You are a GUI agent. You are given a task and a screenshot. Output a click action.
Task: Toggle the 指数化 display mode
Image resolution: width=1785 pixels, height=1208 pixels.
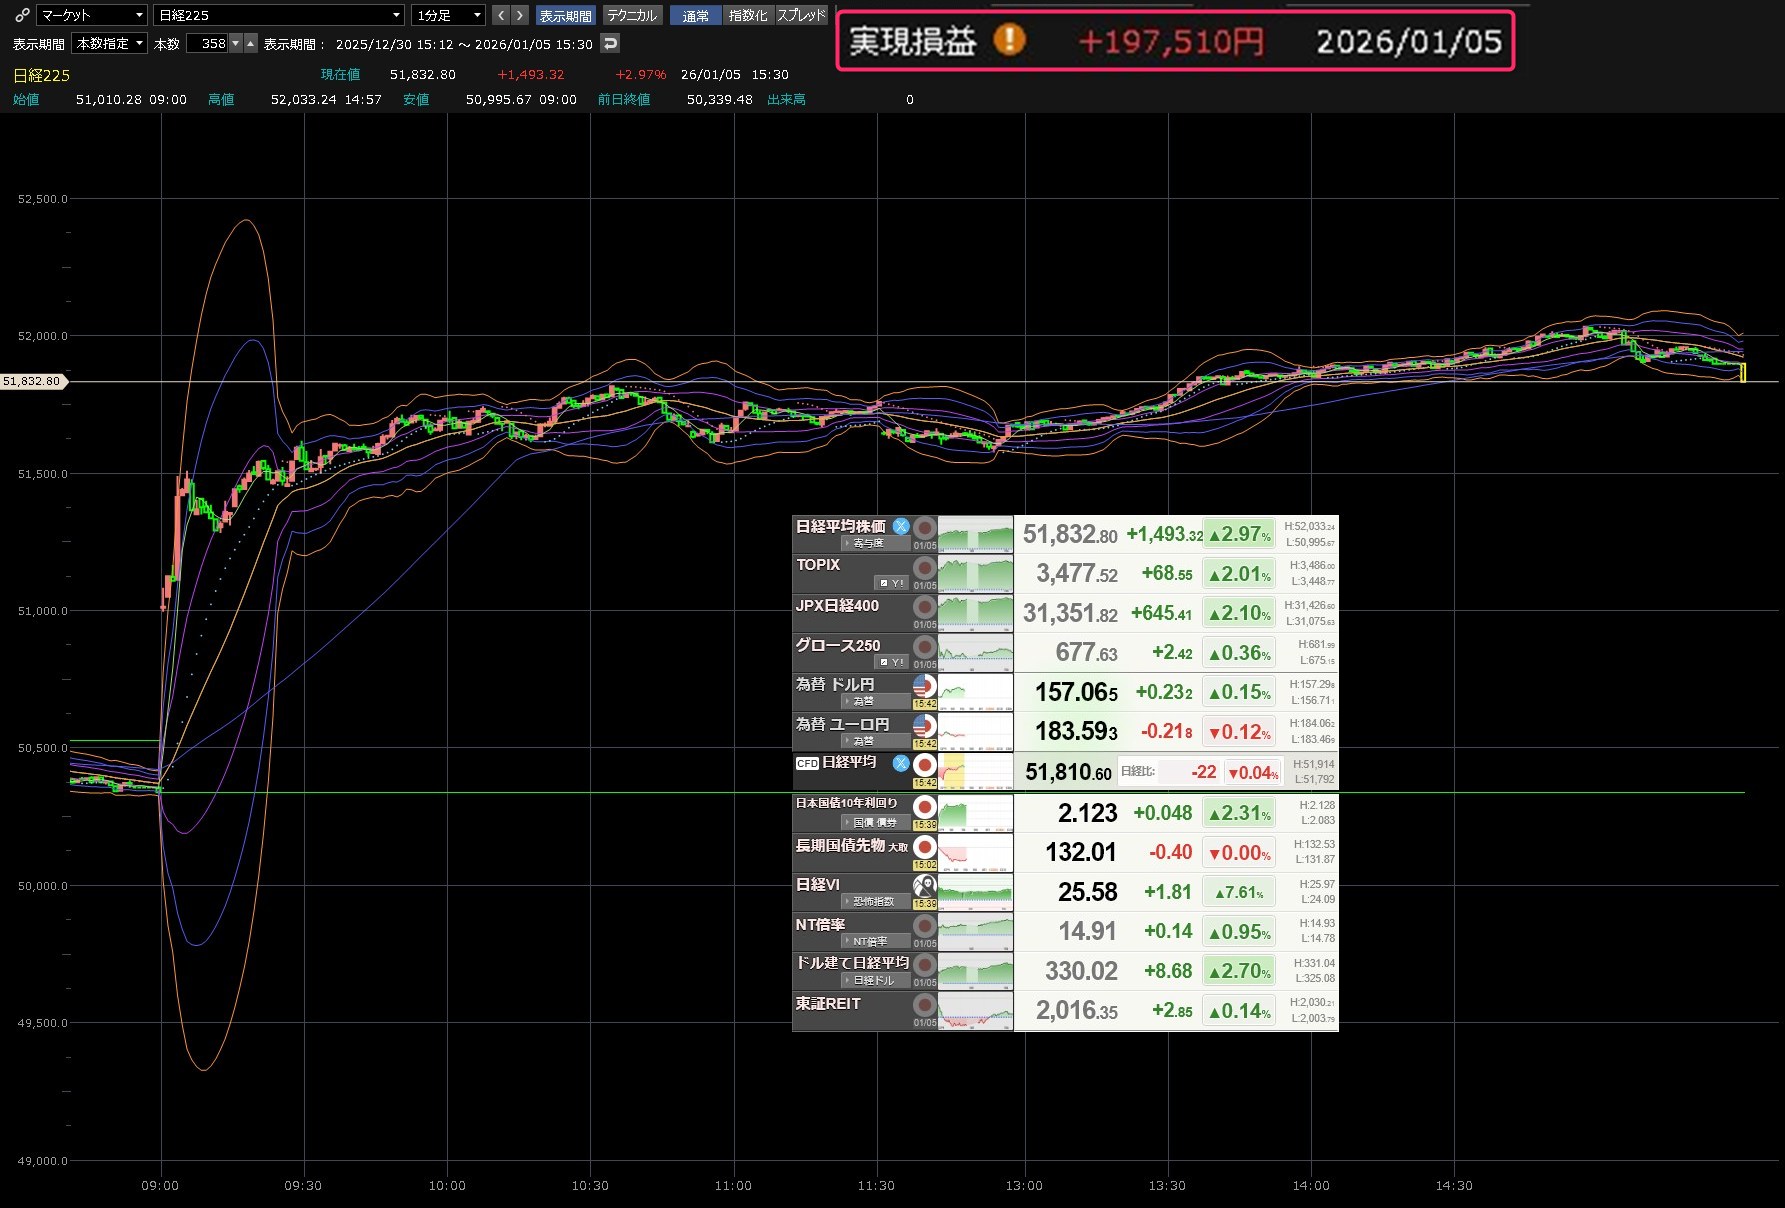click(748, 16)
